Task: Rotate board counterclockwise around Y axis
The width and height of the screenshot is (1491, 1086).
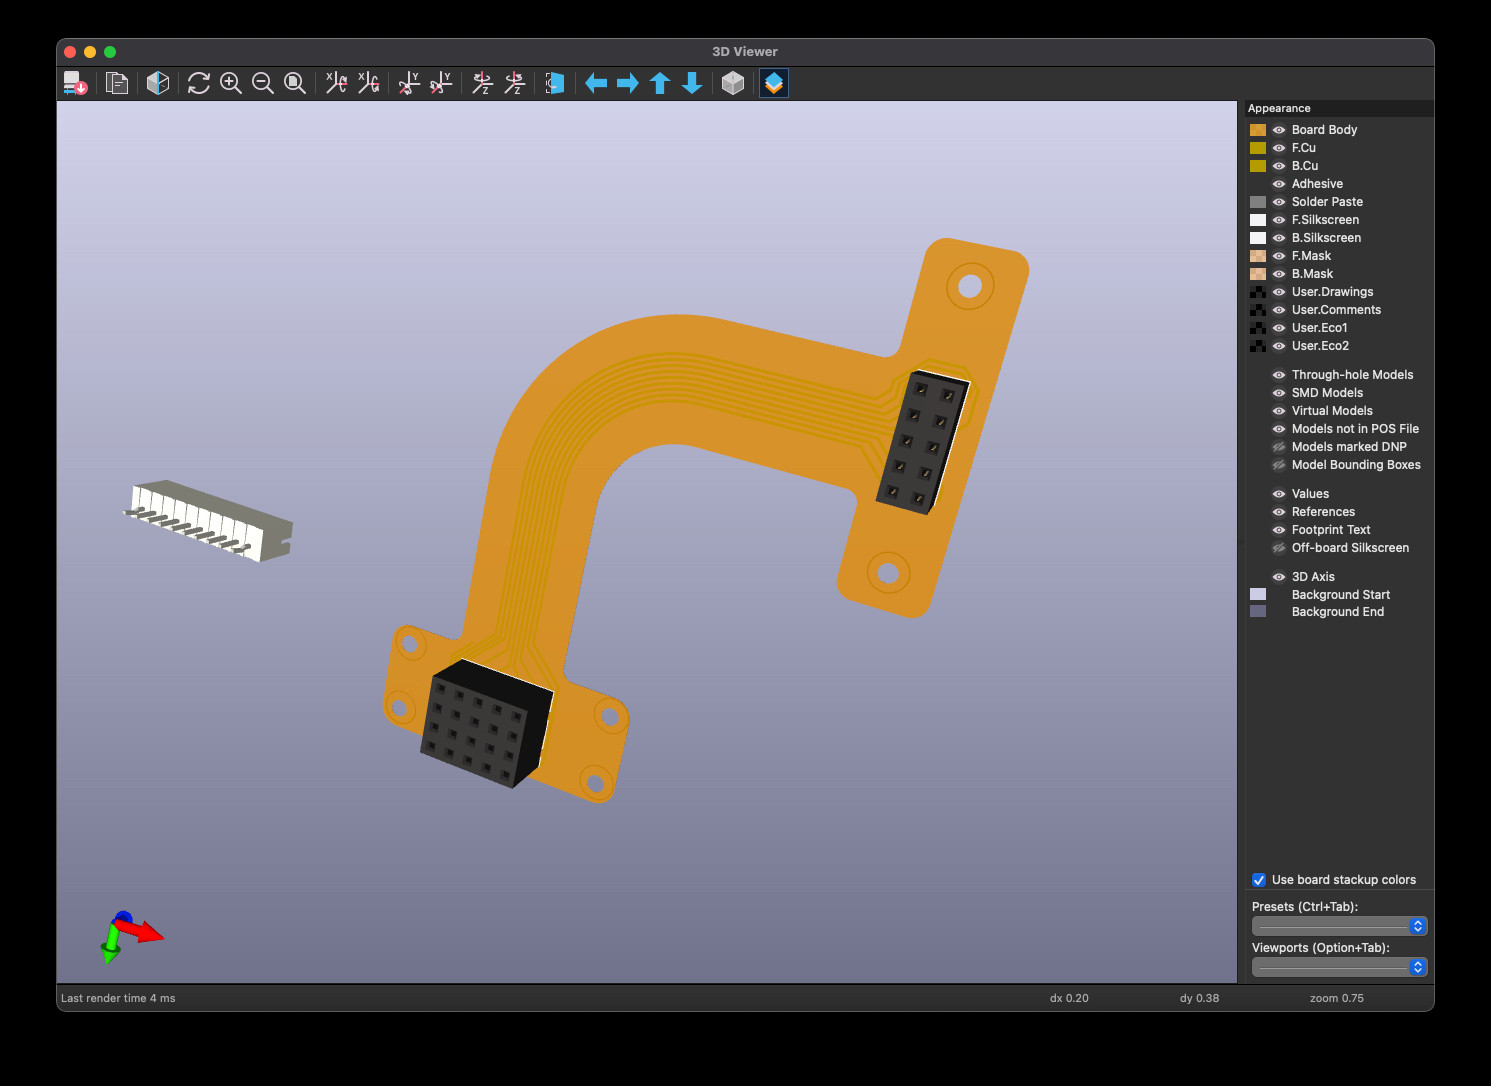Action: point(442,83)
